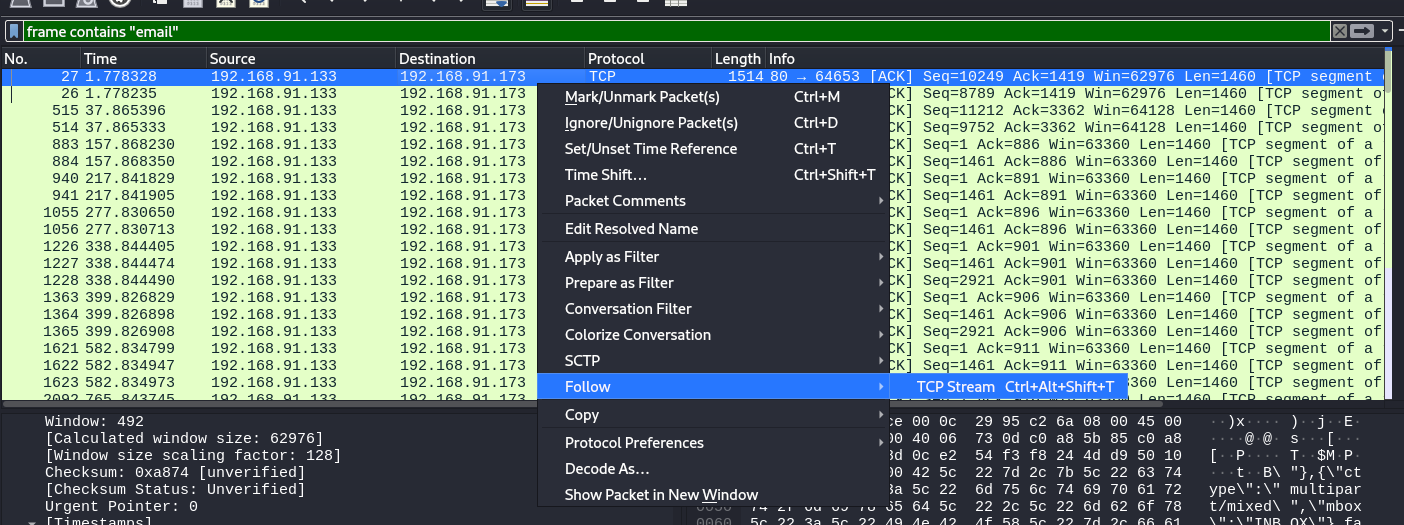The height and width of the screenshot is (525, 1404).
Task: Select Mark/Unmark Packet(s) menu entry
Action: click(642, 97)
